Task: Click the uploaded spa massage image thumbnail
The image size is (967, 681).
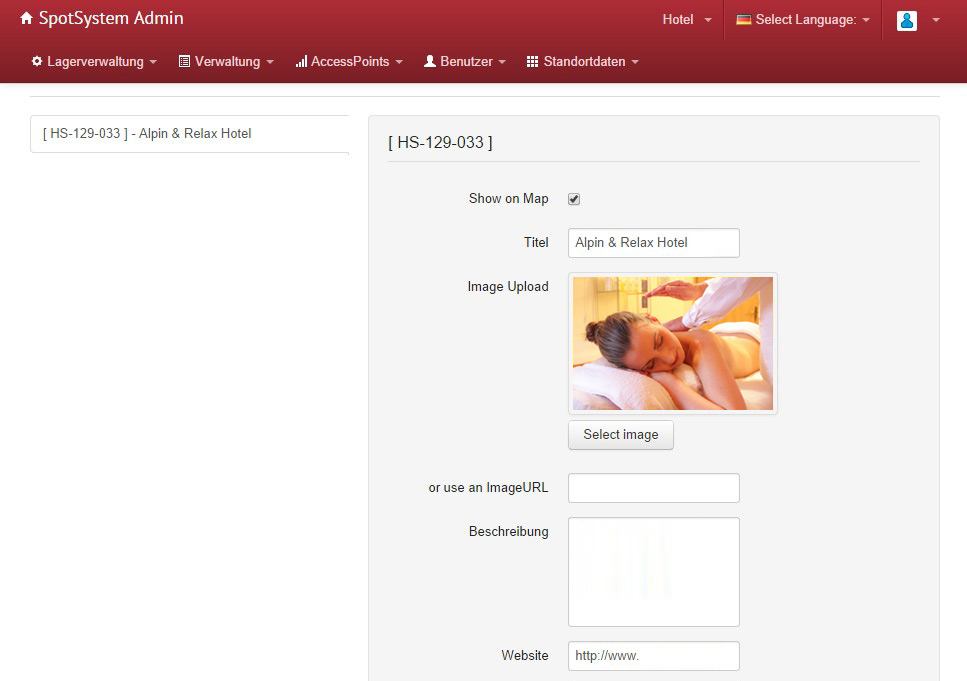Action: [x=673, y=343]
